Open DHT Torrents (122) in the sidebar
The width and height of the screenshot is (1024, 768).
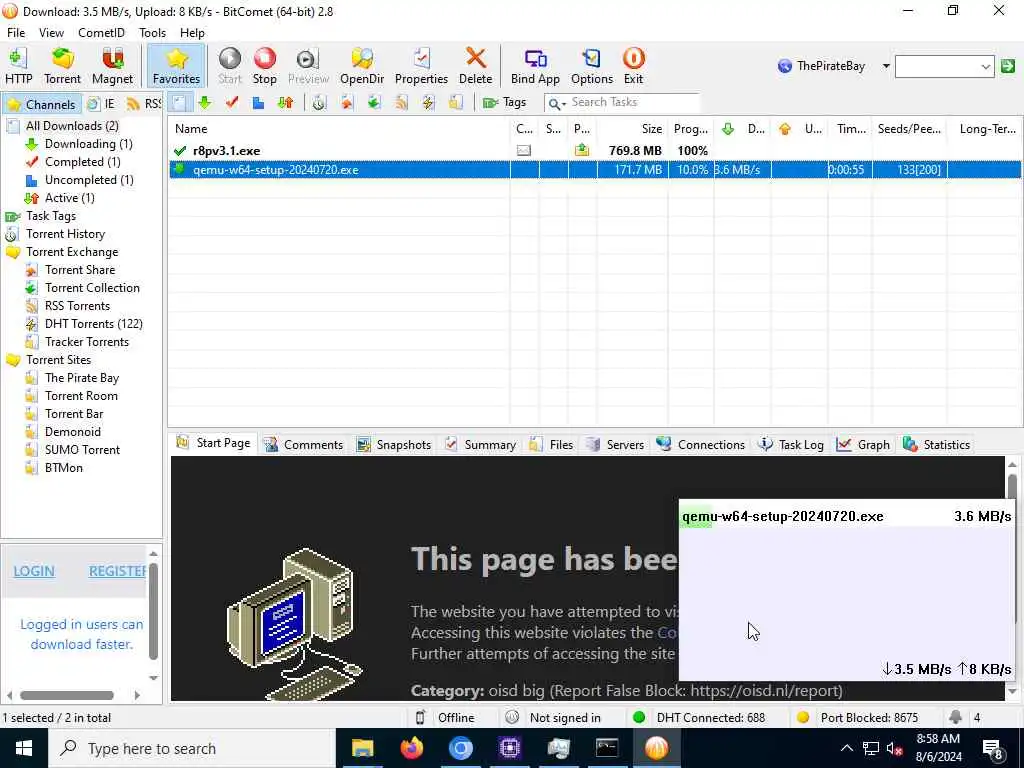[93, 324]
